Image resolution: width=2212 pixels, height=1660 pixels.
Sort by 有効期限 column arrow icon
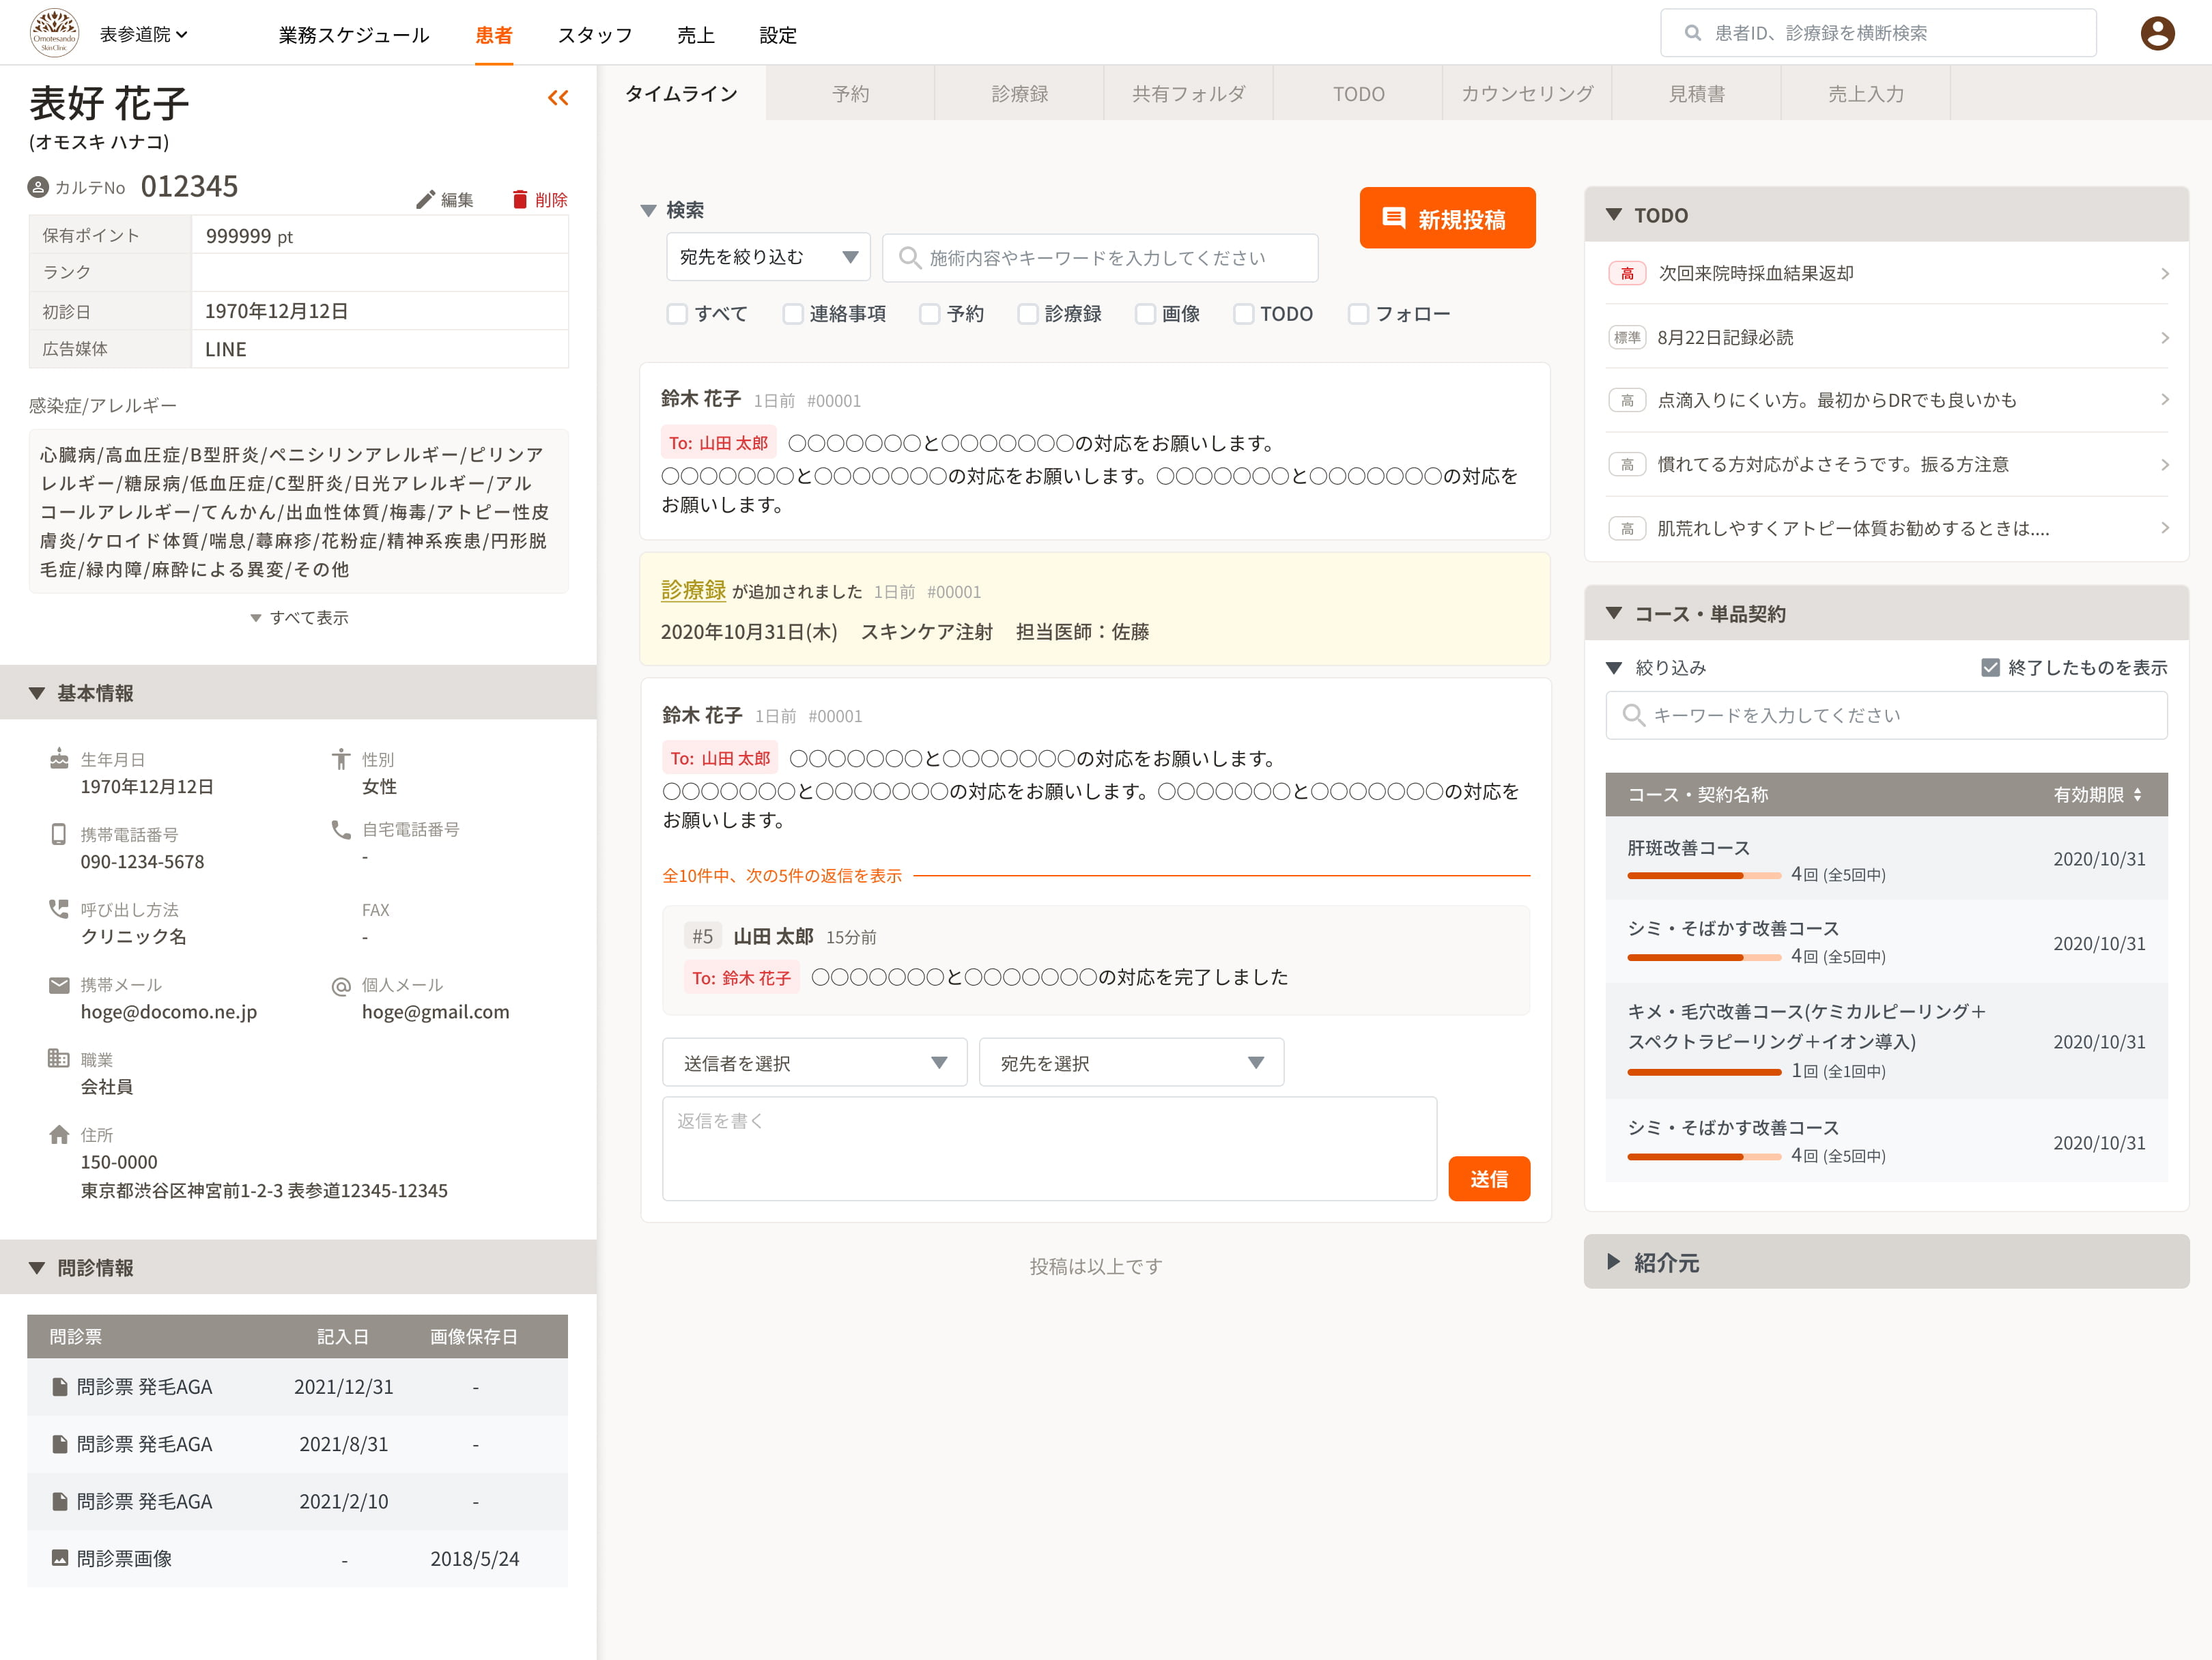[2137, 795]
